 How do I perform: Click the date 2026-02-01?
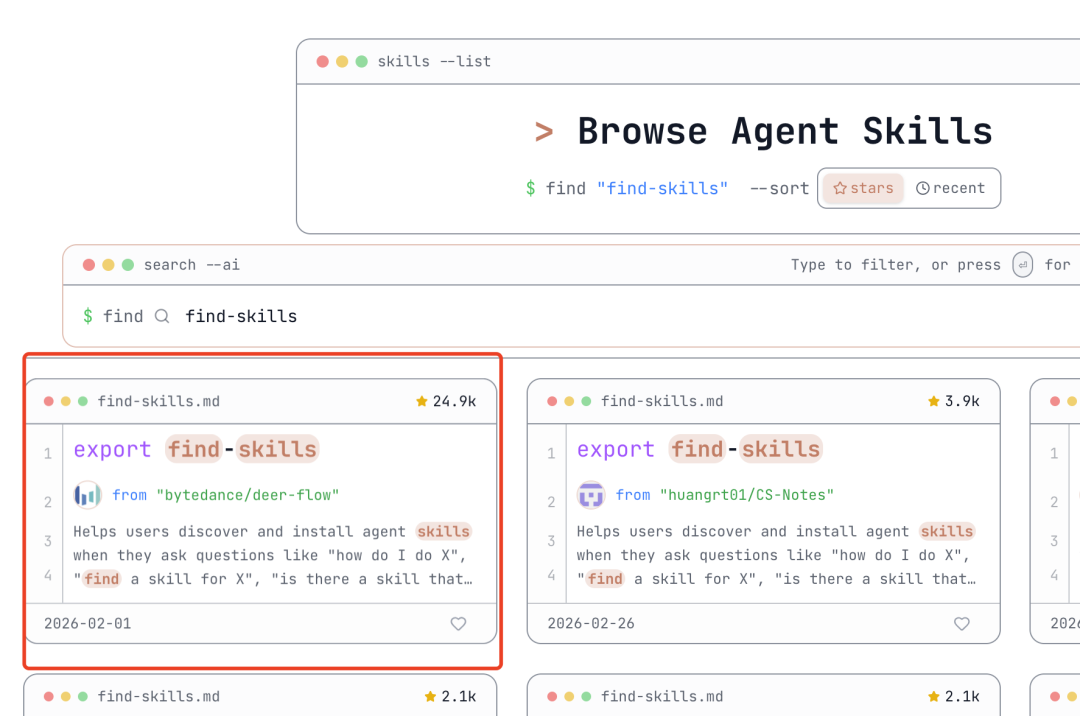(87, 624)
